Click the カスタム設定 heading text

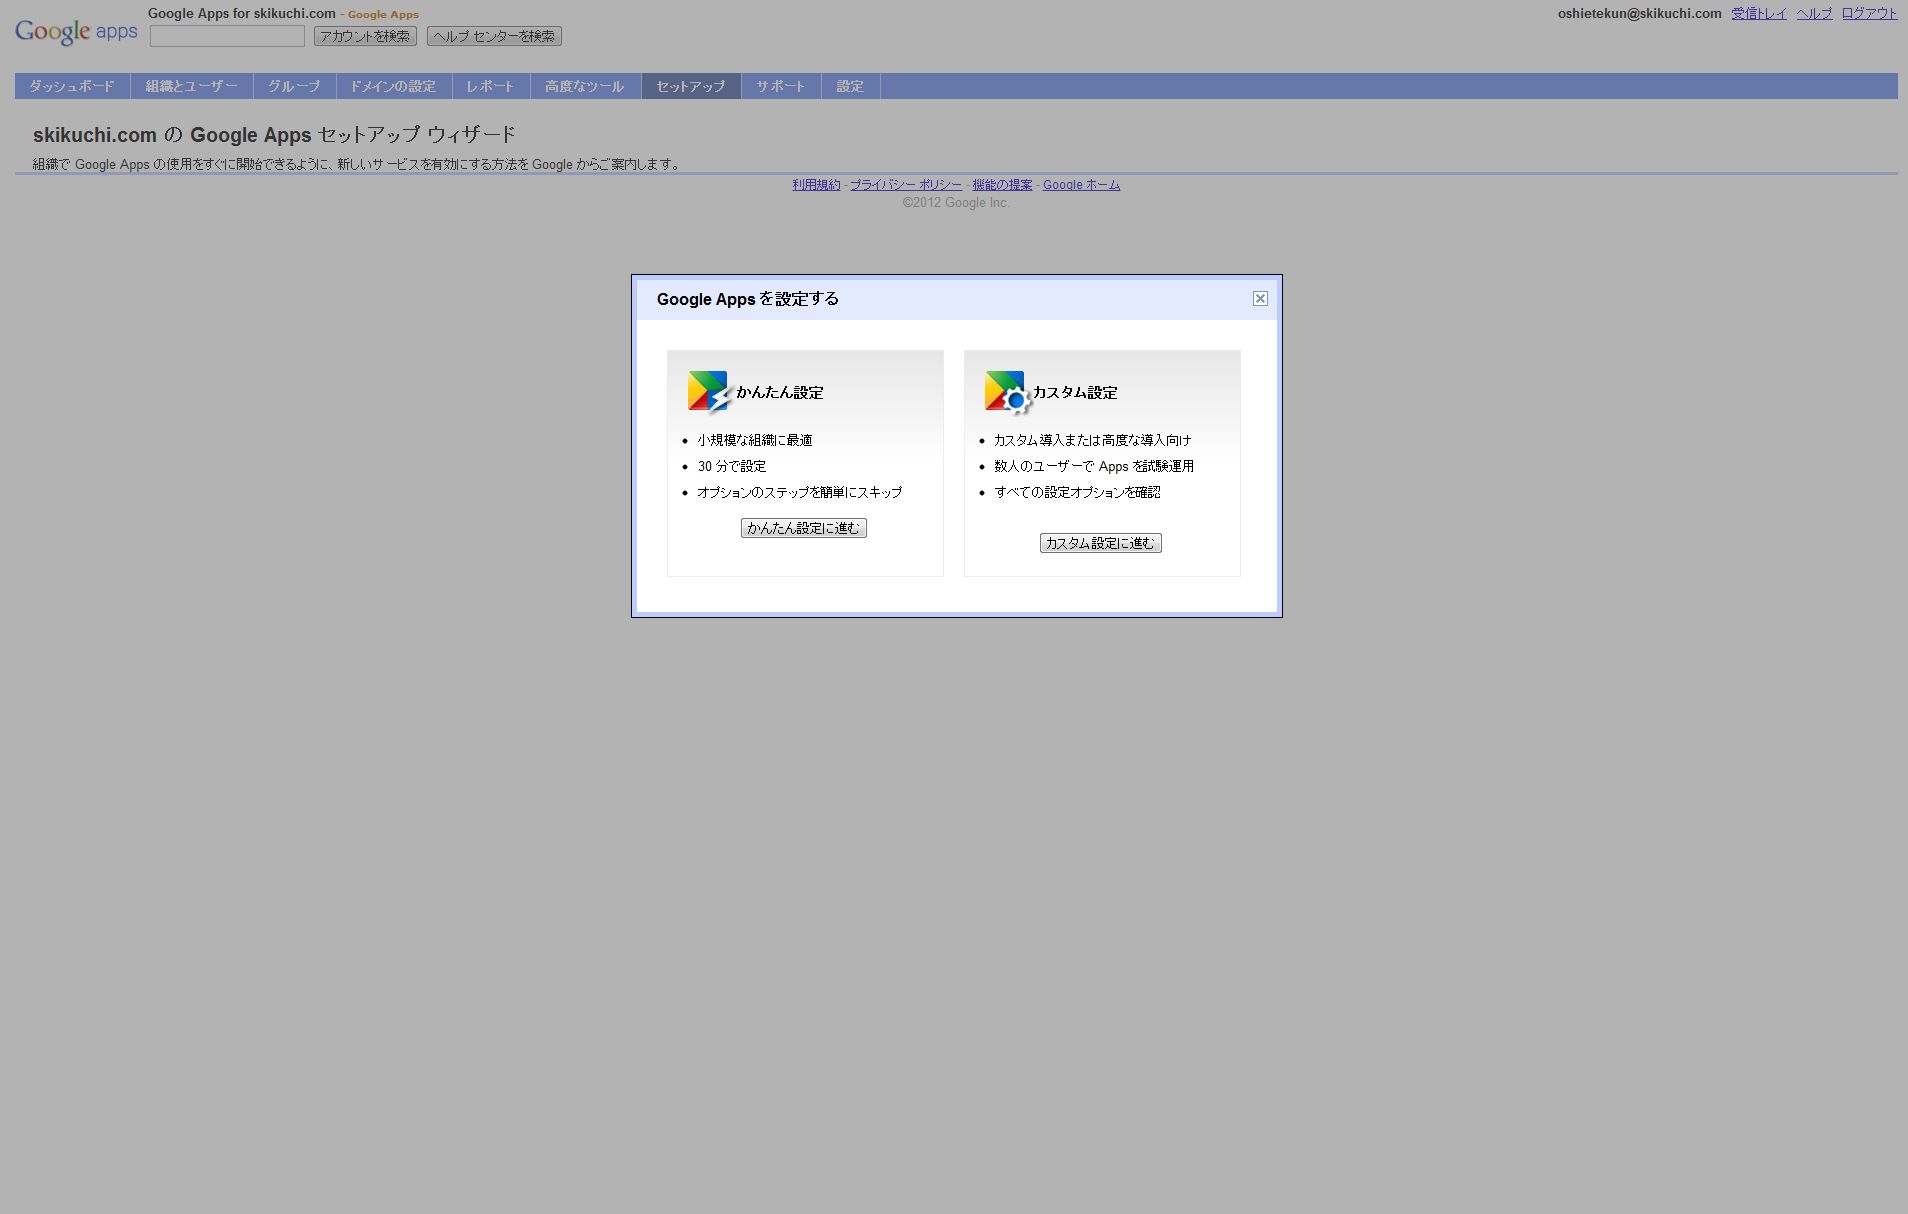1075,393
